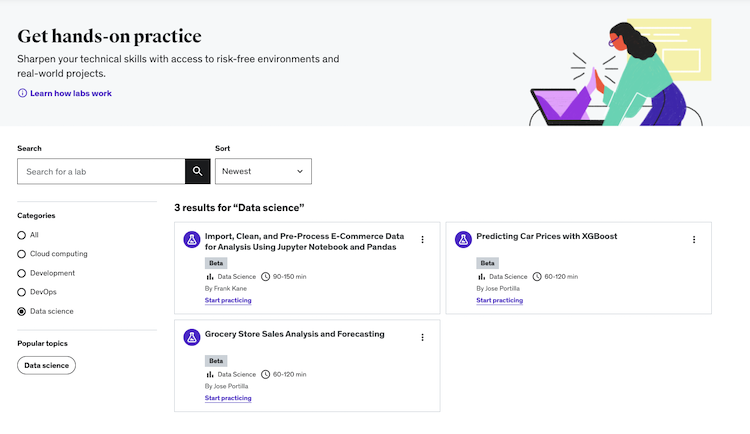Pick the Development category radio button
750x434 pixels.
[x=22, y=273]
